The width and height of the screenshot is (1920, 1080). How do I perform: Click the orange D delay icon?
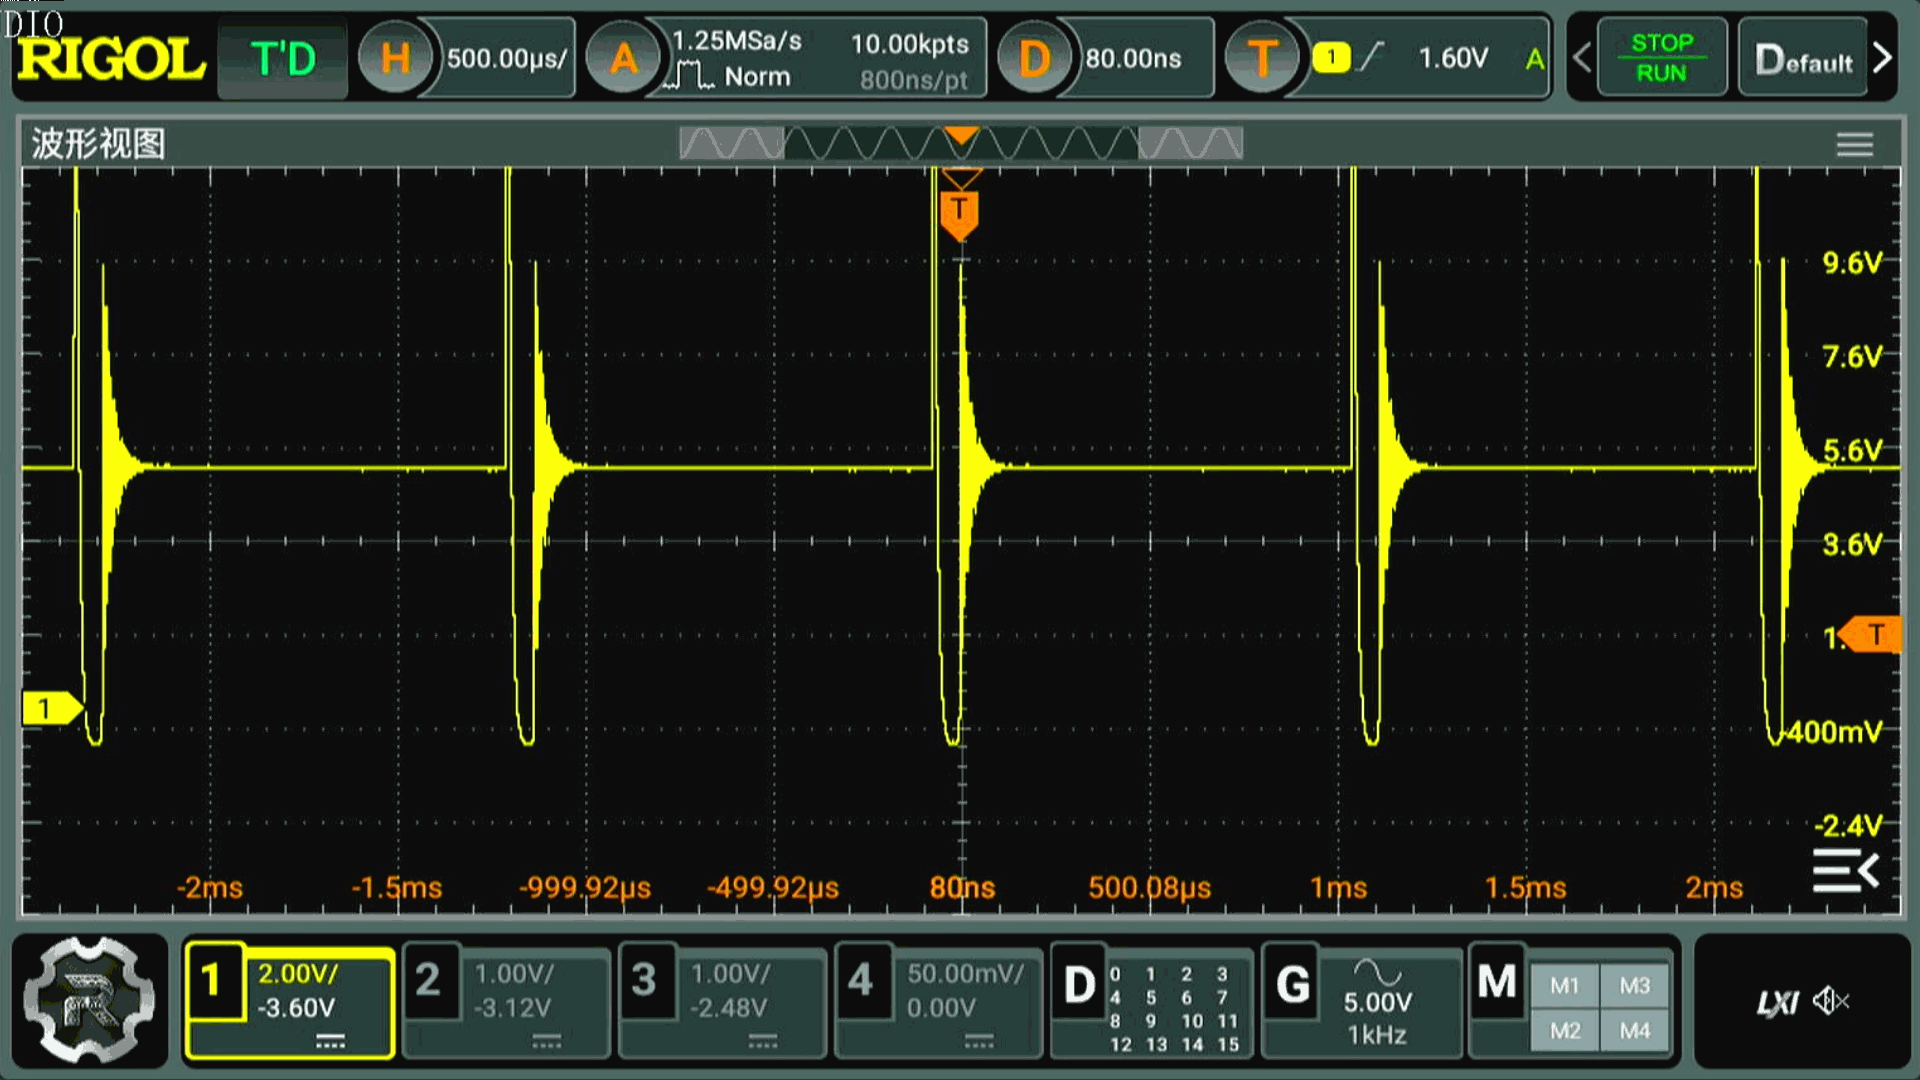[x=1034, y=58]
